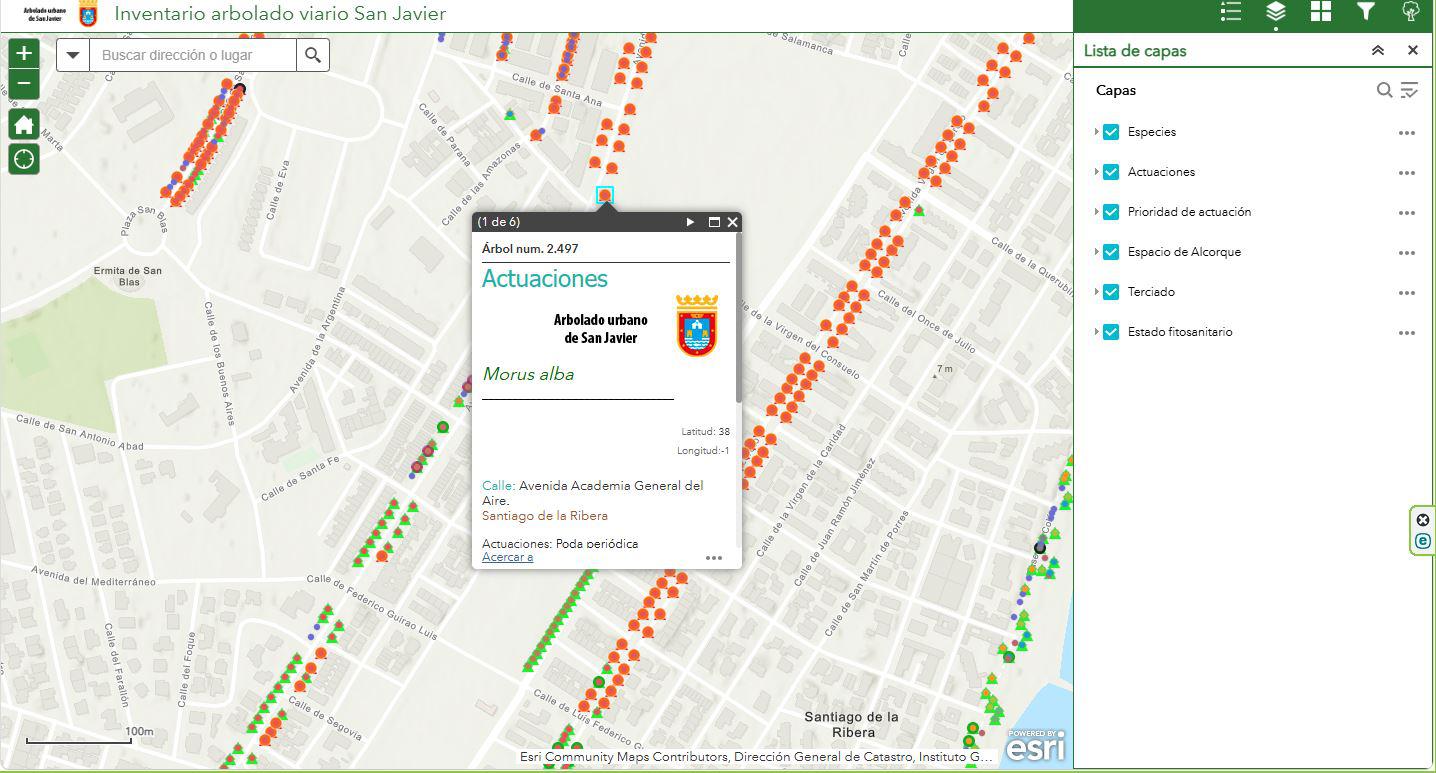The width and height of the screenshot is (1436, 773).
Task: Maximize the tree info popup
Action: 714,222
